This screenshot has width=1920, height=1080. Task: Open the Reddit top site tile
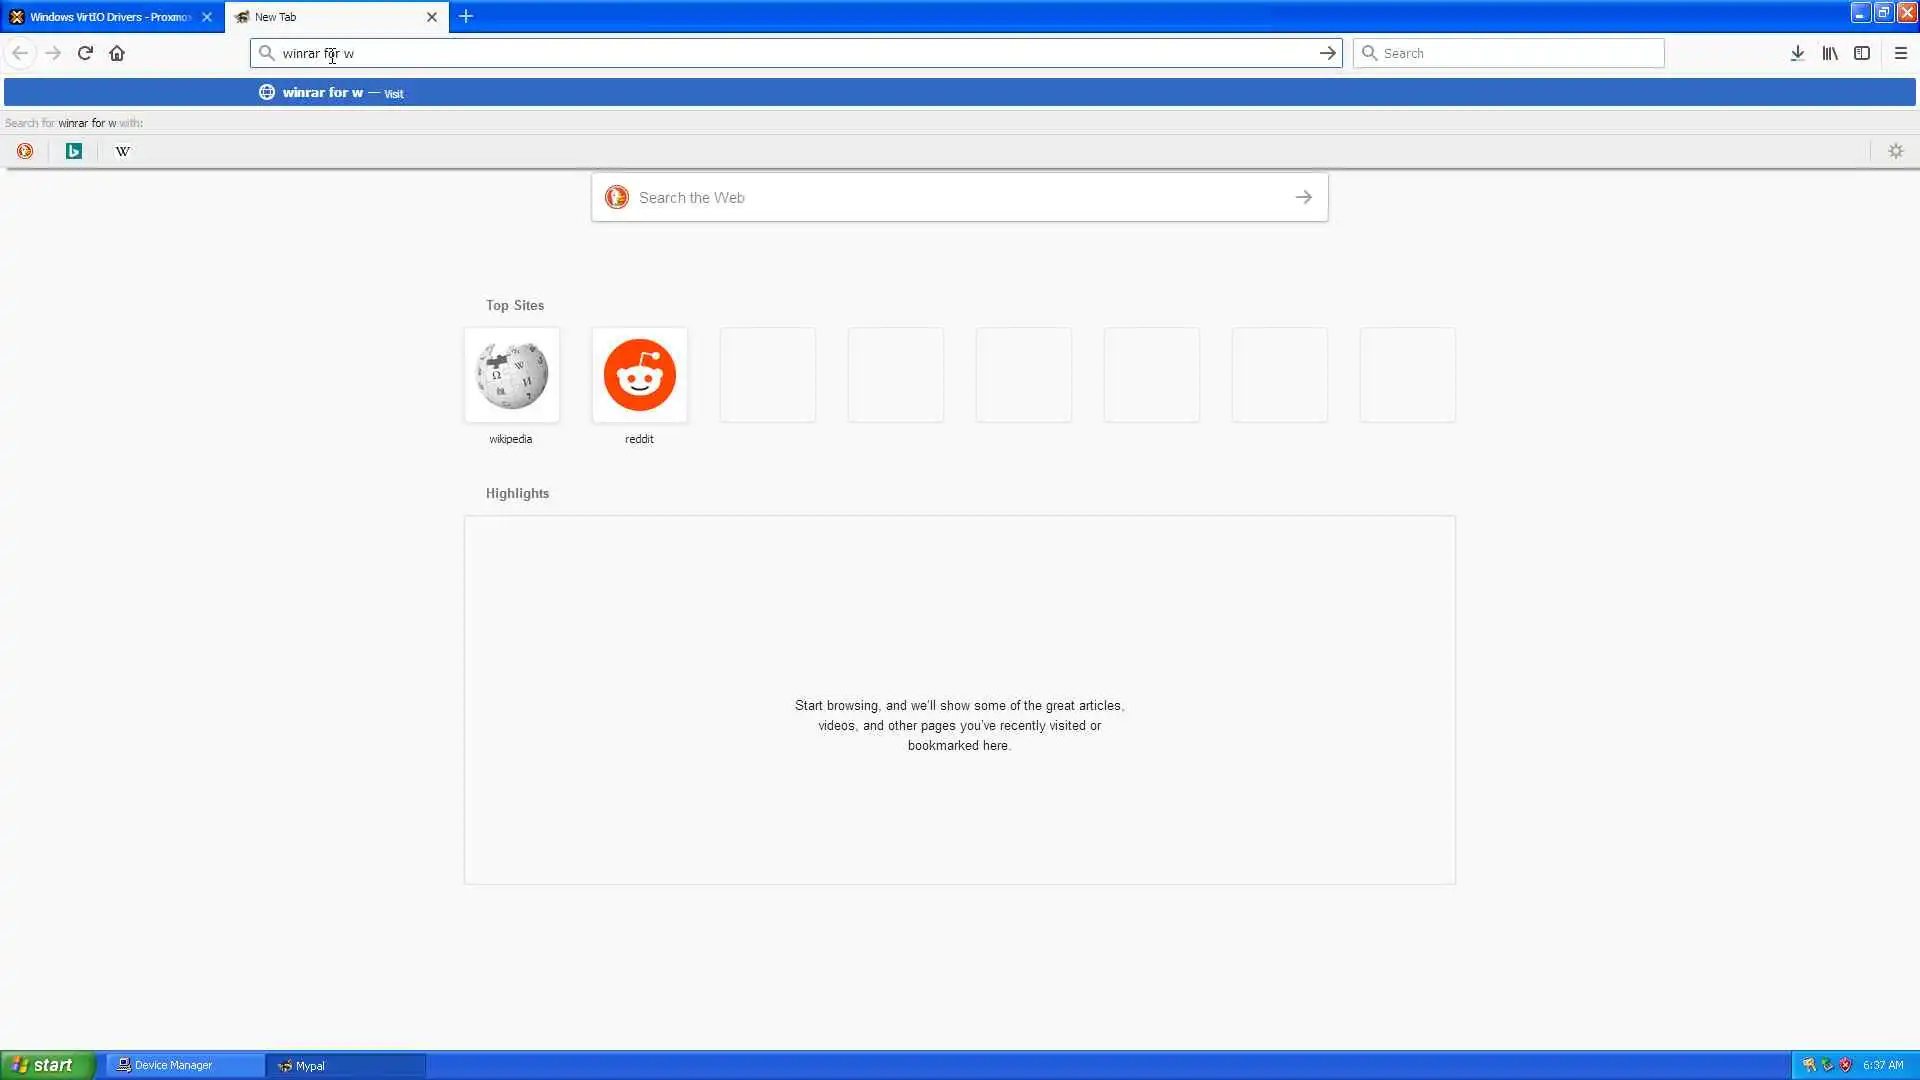pyautogui.click(x=639, y=375)
